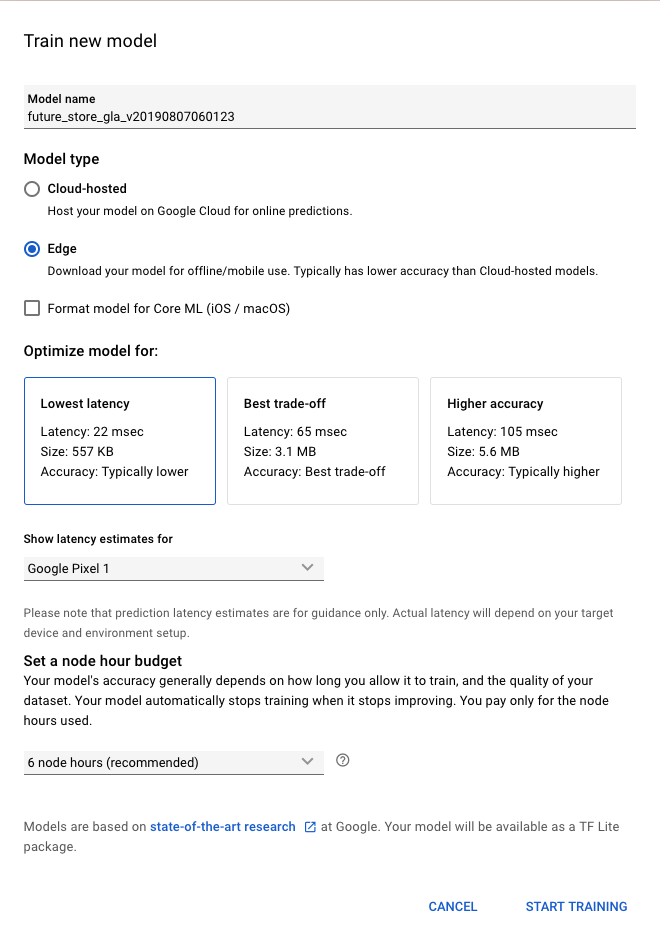Choose the Lowest latency optimization card

click(x=119, y=441)
